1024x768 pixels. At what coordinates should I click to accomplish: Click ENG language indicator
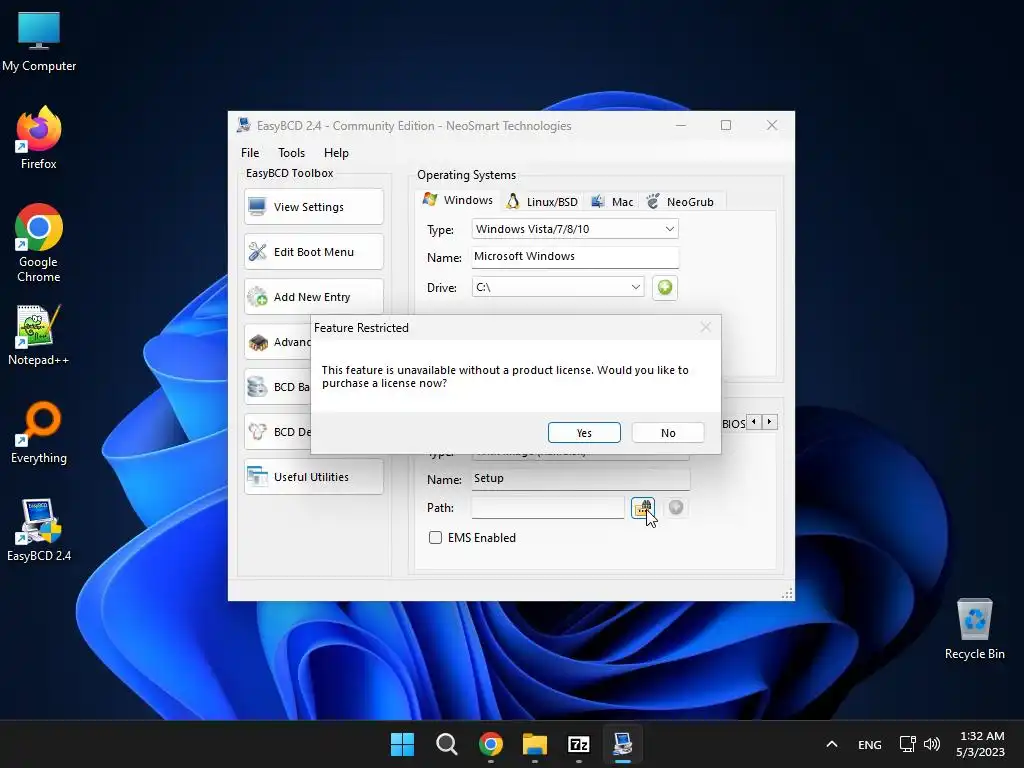point(869,744)
